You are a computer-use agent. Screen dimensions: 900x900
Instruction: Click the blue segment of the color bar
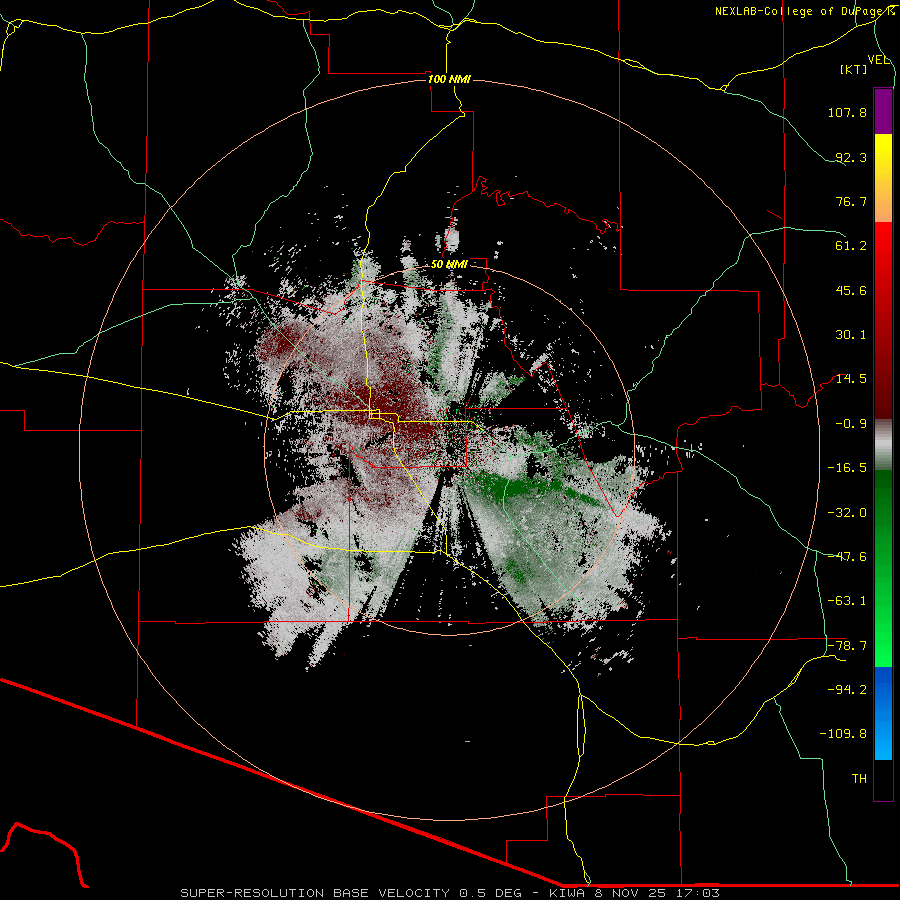(883, 713)
